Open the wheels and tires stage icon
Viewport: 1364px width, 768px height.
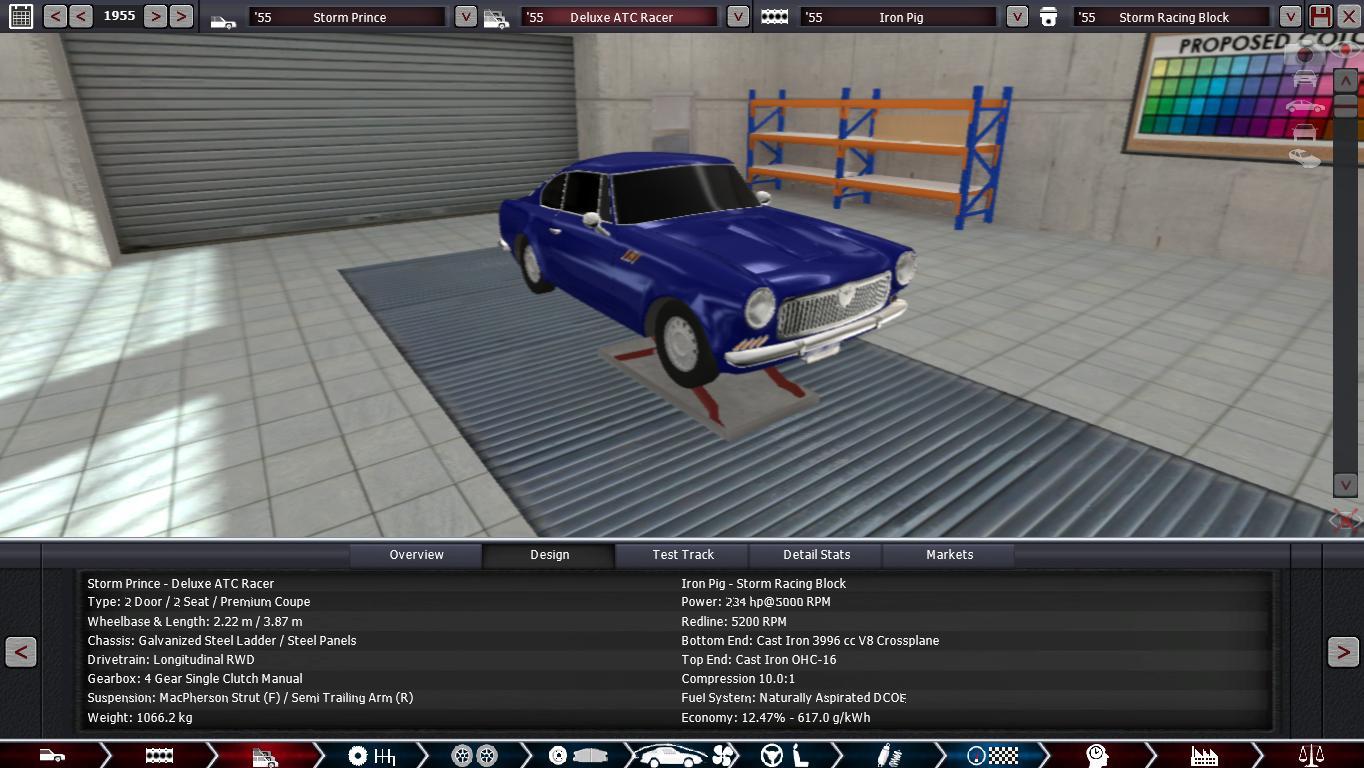[474, 755]
